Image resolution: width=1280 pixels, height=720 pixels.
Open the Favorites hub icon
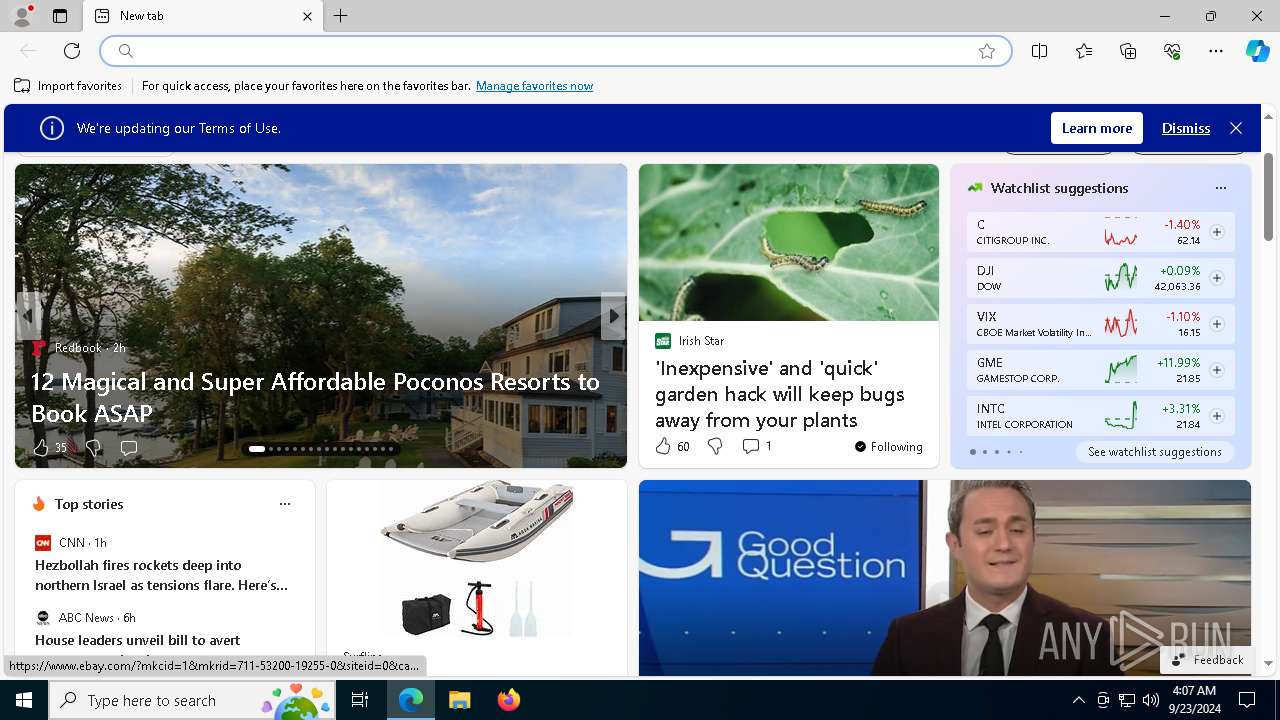click(1084, 51)
